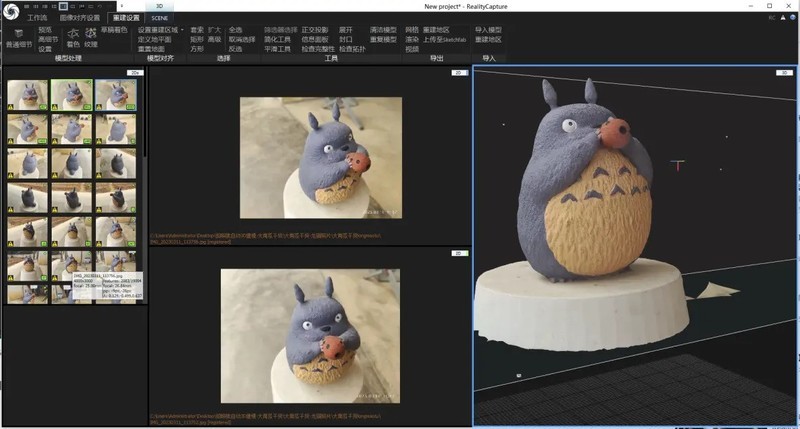Select the blue-bordered thumbnail in image list
The height and width of the screenshot is (429, 800).
pyautogui.click(x=116, y=95)
